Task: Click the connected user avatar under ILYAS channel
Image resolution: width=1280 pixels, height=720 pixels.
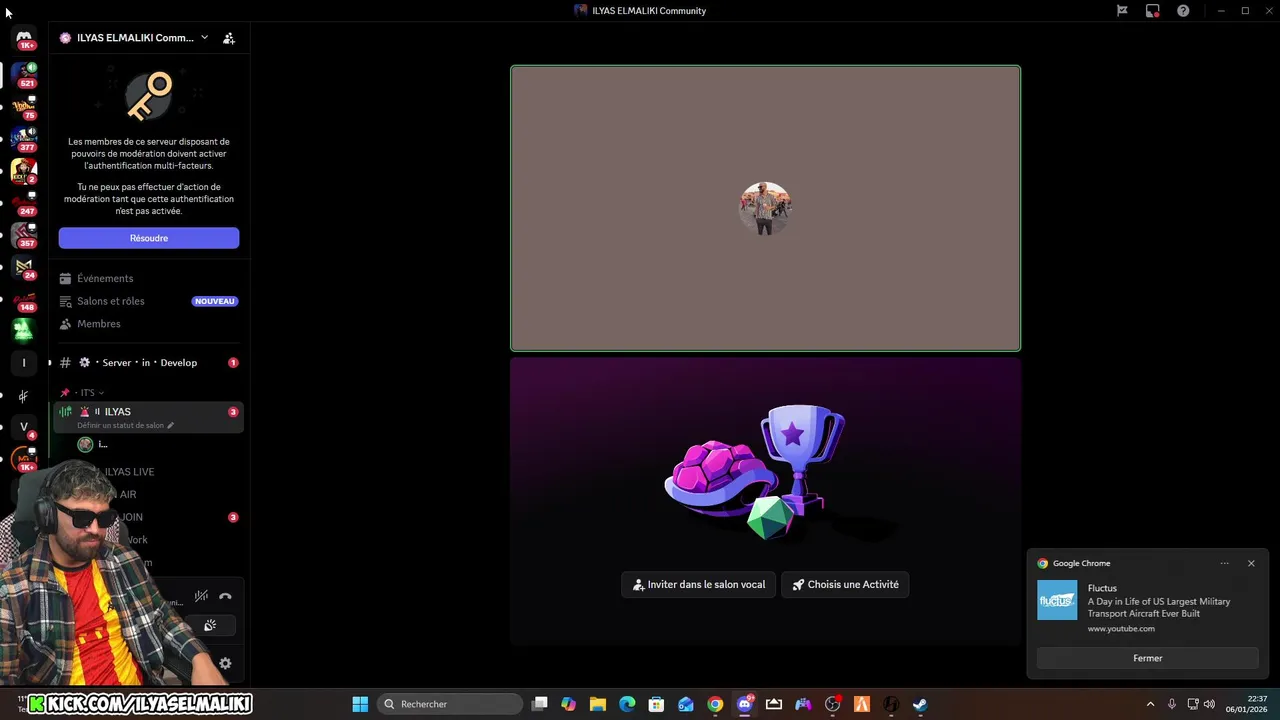Action: [85, 444]
